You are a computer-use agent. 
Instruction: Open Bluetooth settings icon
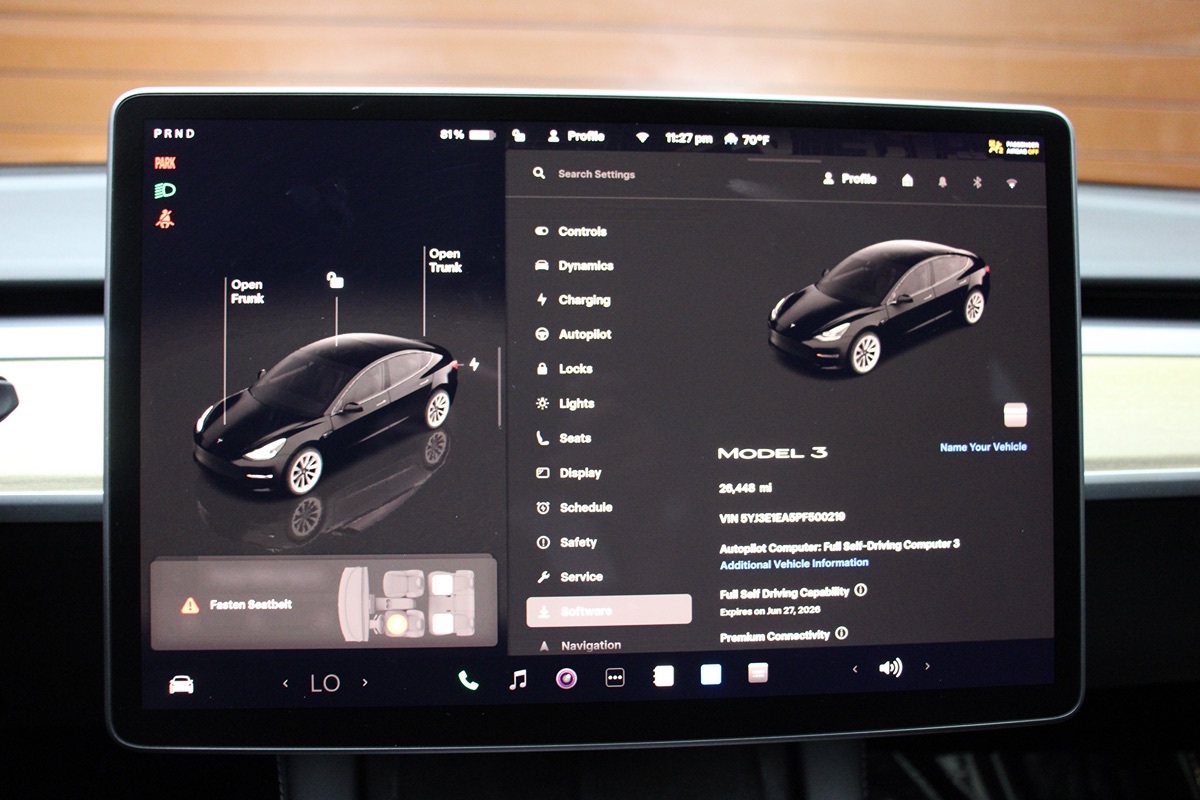[x=977, y=182]
